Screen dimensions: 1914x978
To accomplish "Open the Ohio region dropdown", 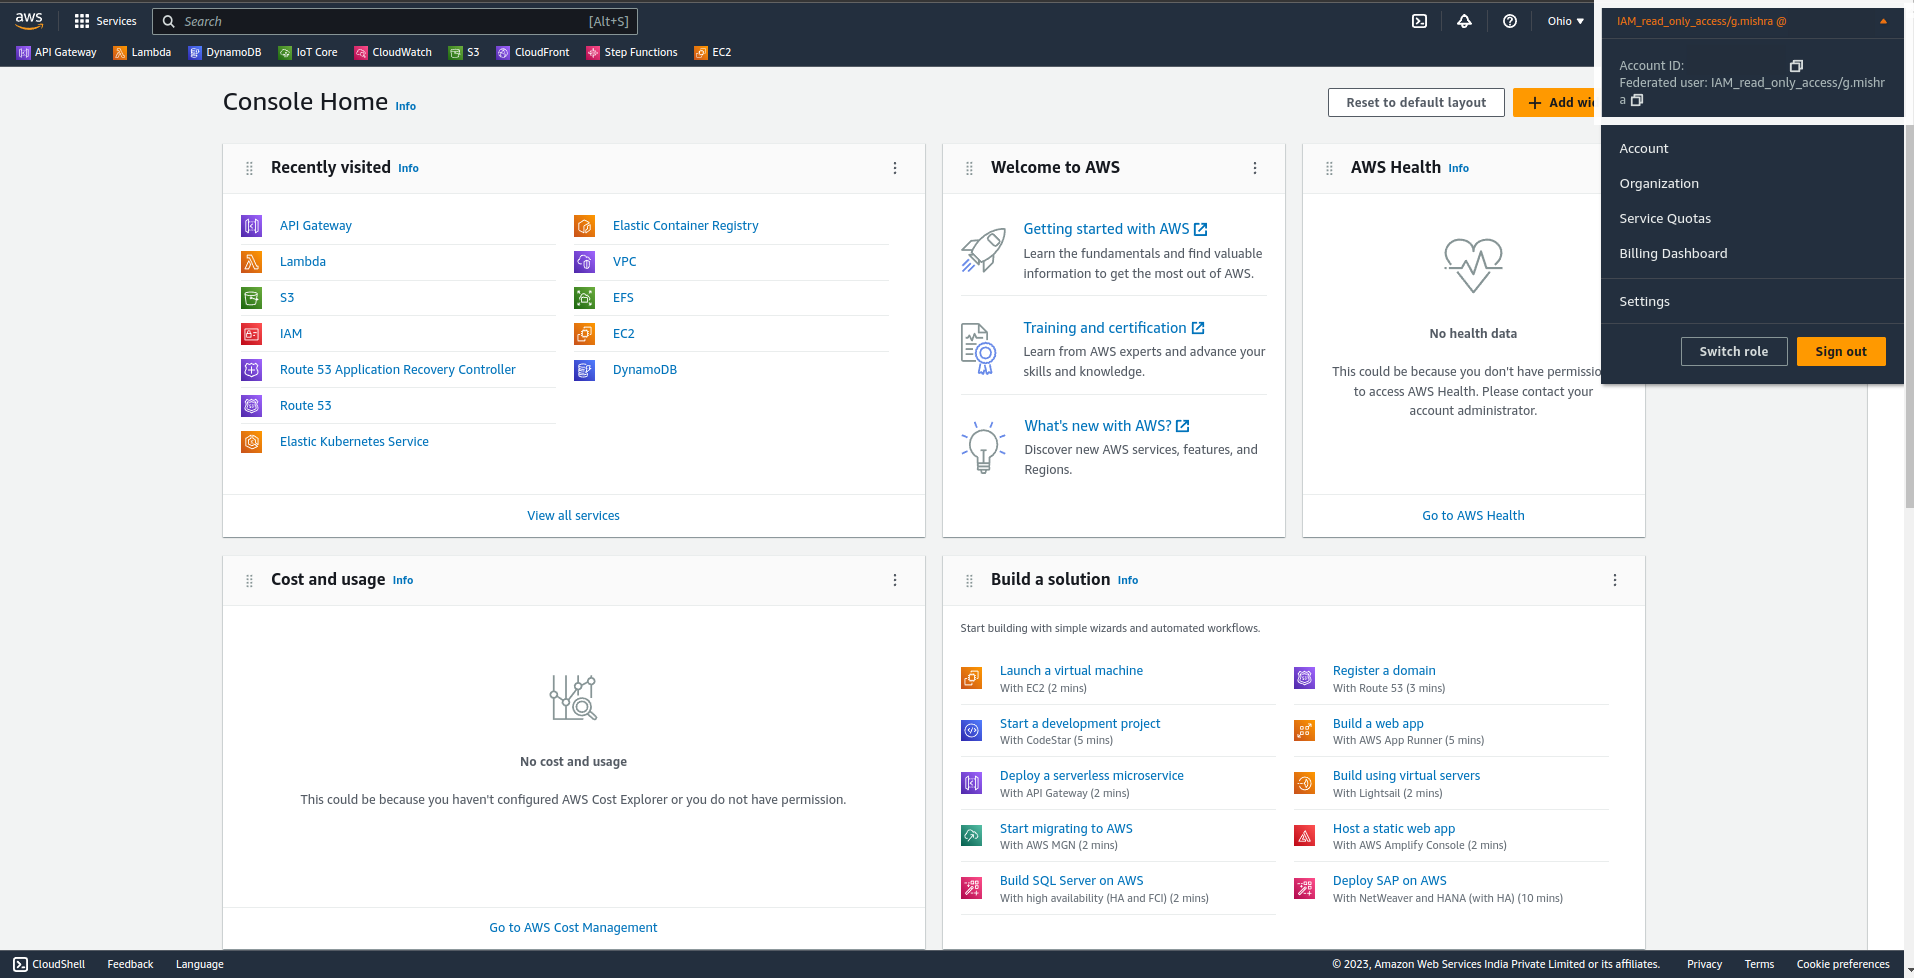I will [x=1566, y=21].
